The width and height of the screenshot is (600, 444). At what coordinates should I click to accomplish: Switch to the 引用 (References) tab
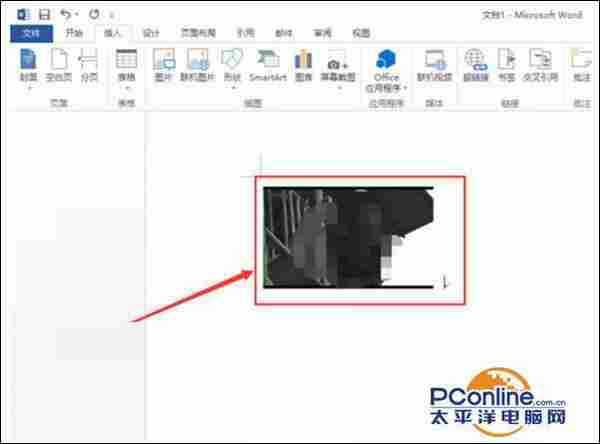(245, 33)
